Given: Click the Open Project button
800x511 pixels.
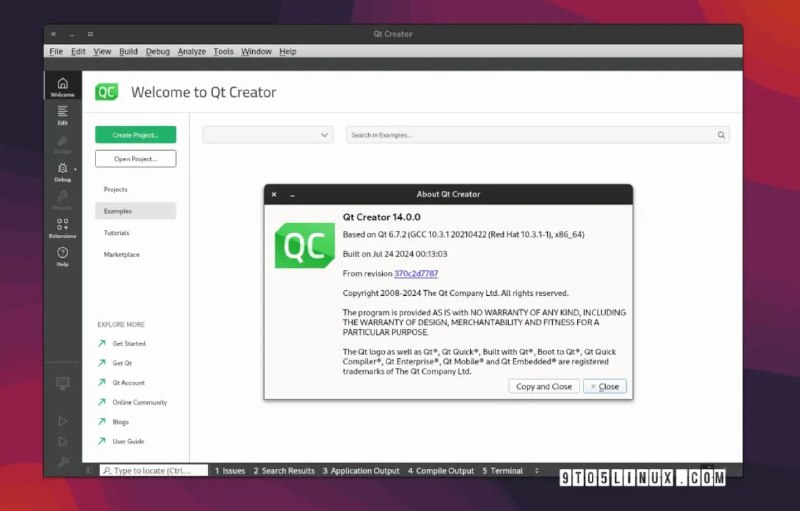Looking at the screenshot, I should pos(135,159).
